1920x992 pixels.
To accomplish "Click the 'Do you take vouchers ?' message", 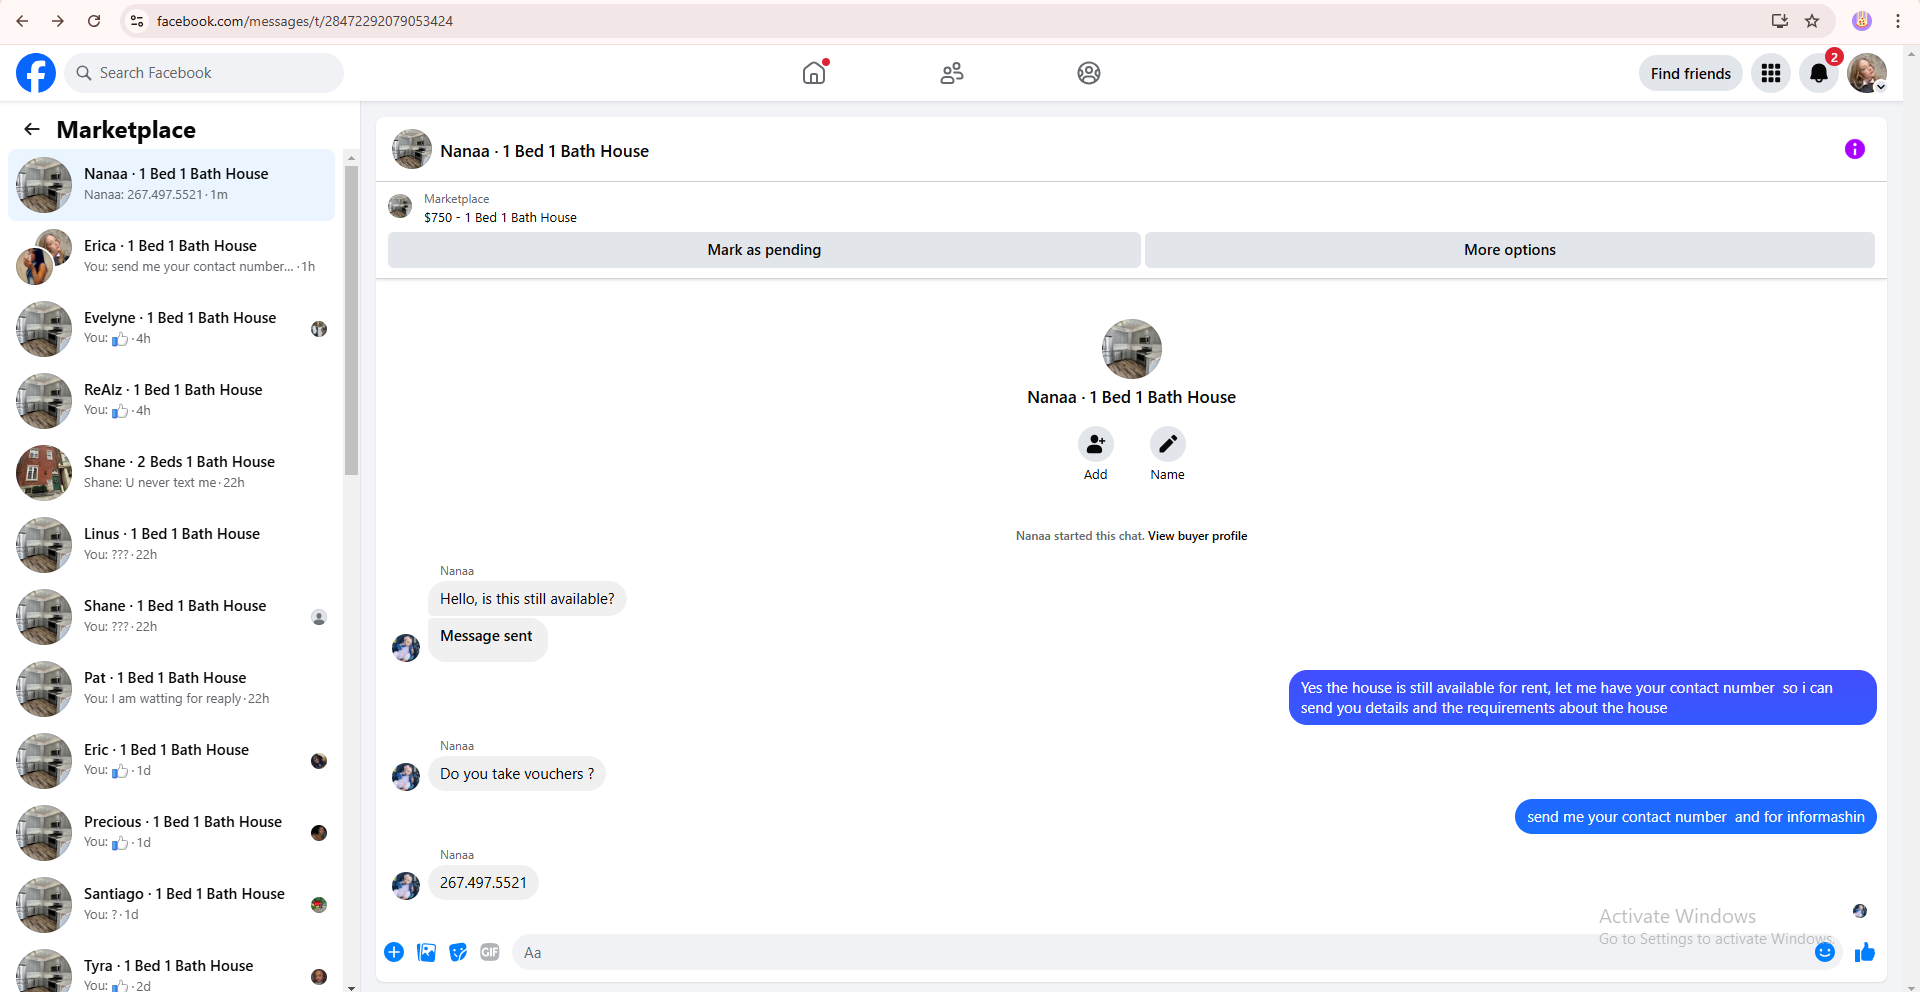I will pyautogui.click(x=517, y=774).
